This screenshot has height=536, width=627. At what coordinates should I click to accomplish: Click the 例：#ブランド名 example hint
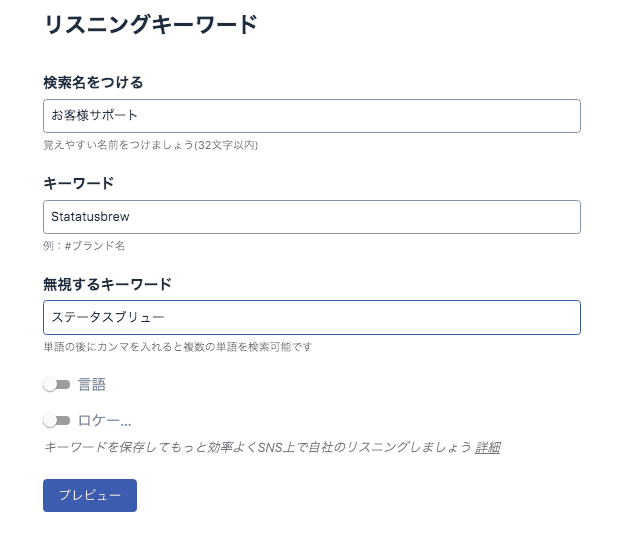point(84,246)
